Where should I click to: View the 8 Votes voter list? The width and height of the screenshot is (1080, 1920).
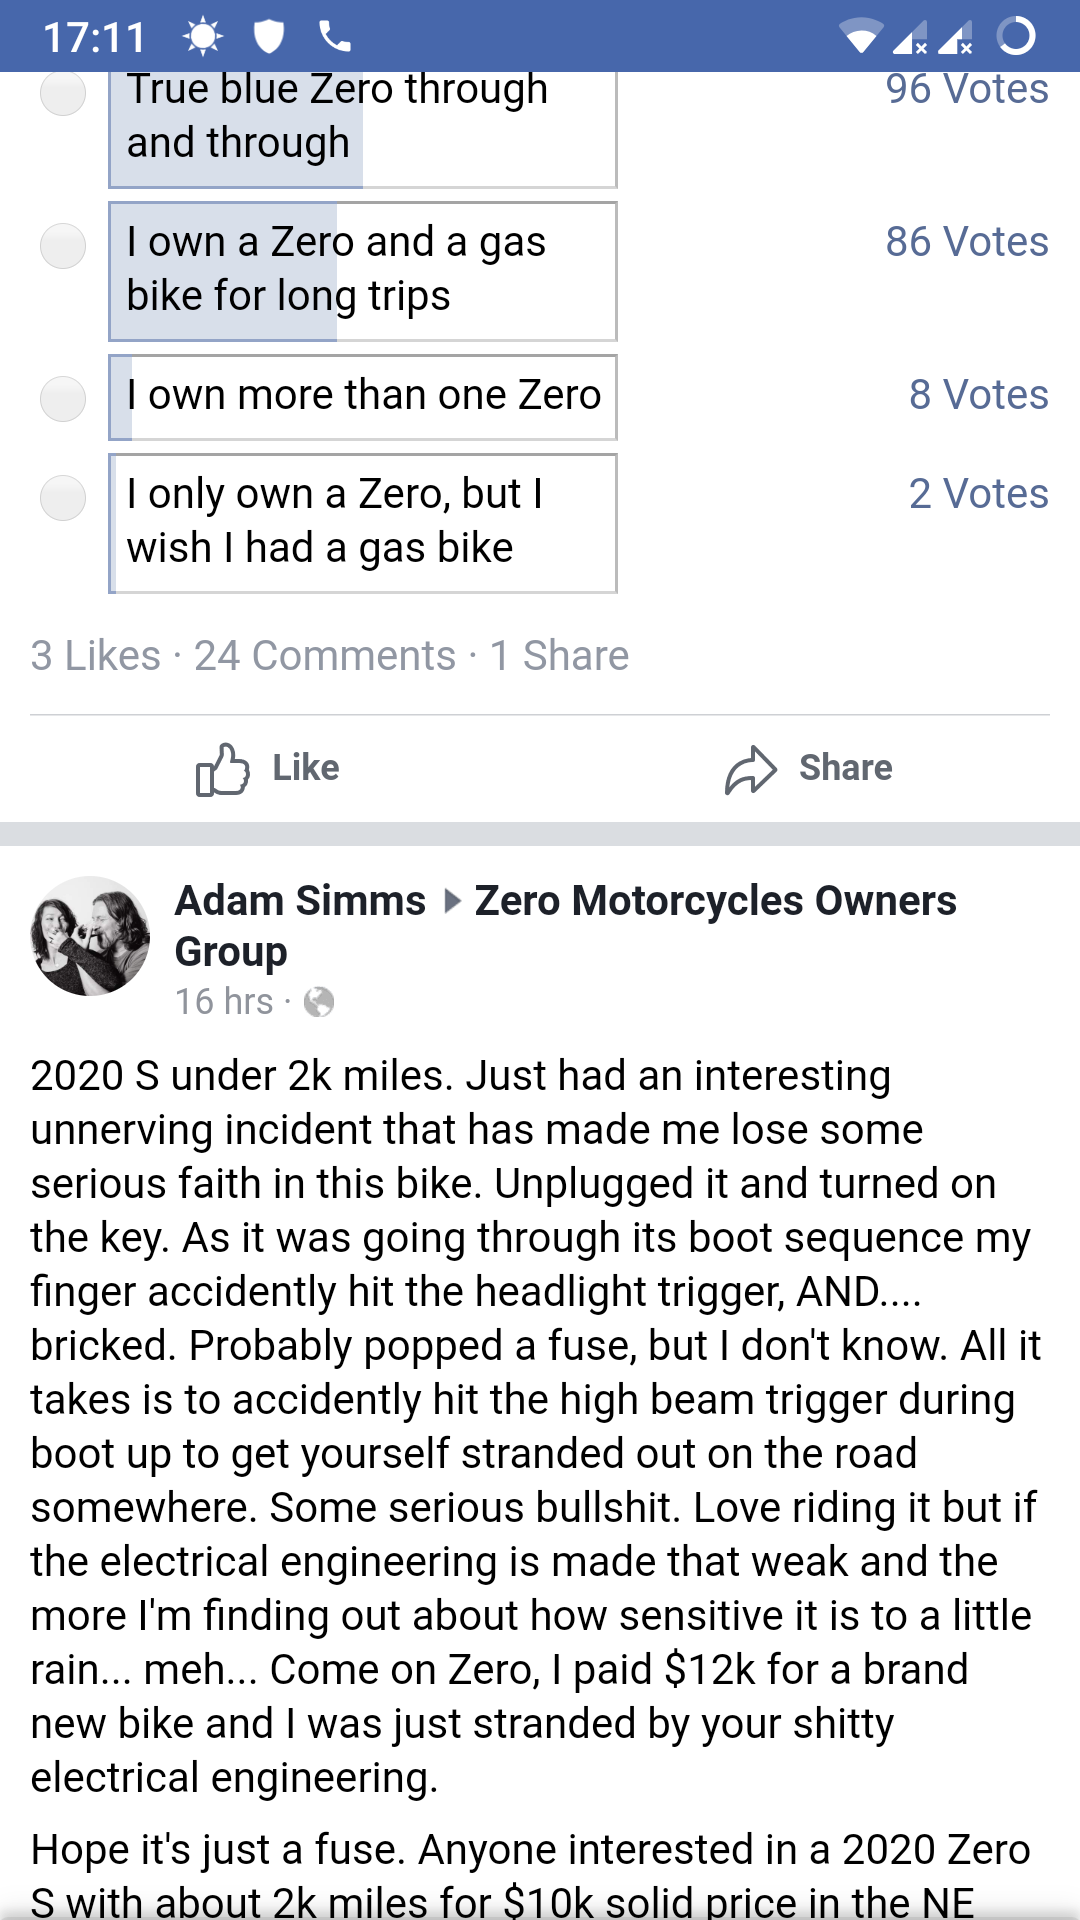click(978, 395)
